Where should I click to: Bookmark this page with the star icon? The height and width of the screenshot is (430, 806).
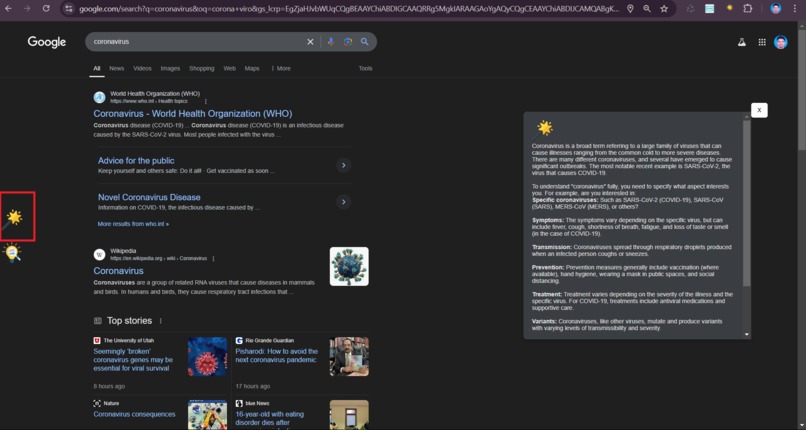coord(664,9)
